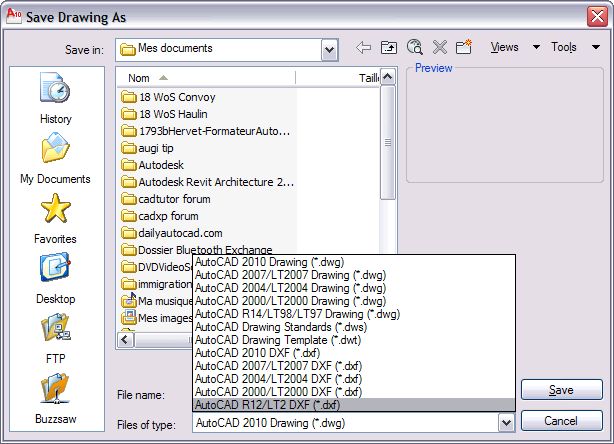Select the cadxp forum folder
The height and width of the screenshot is (444, 614).
pos(160,216)
